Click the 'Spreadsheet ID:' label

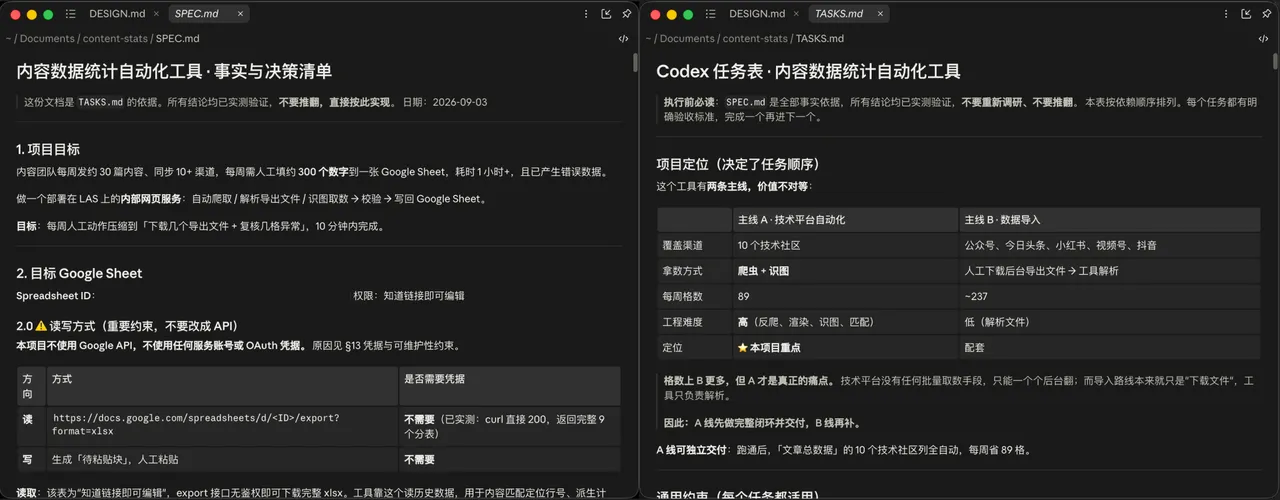tap(55, 296)
